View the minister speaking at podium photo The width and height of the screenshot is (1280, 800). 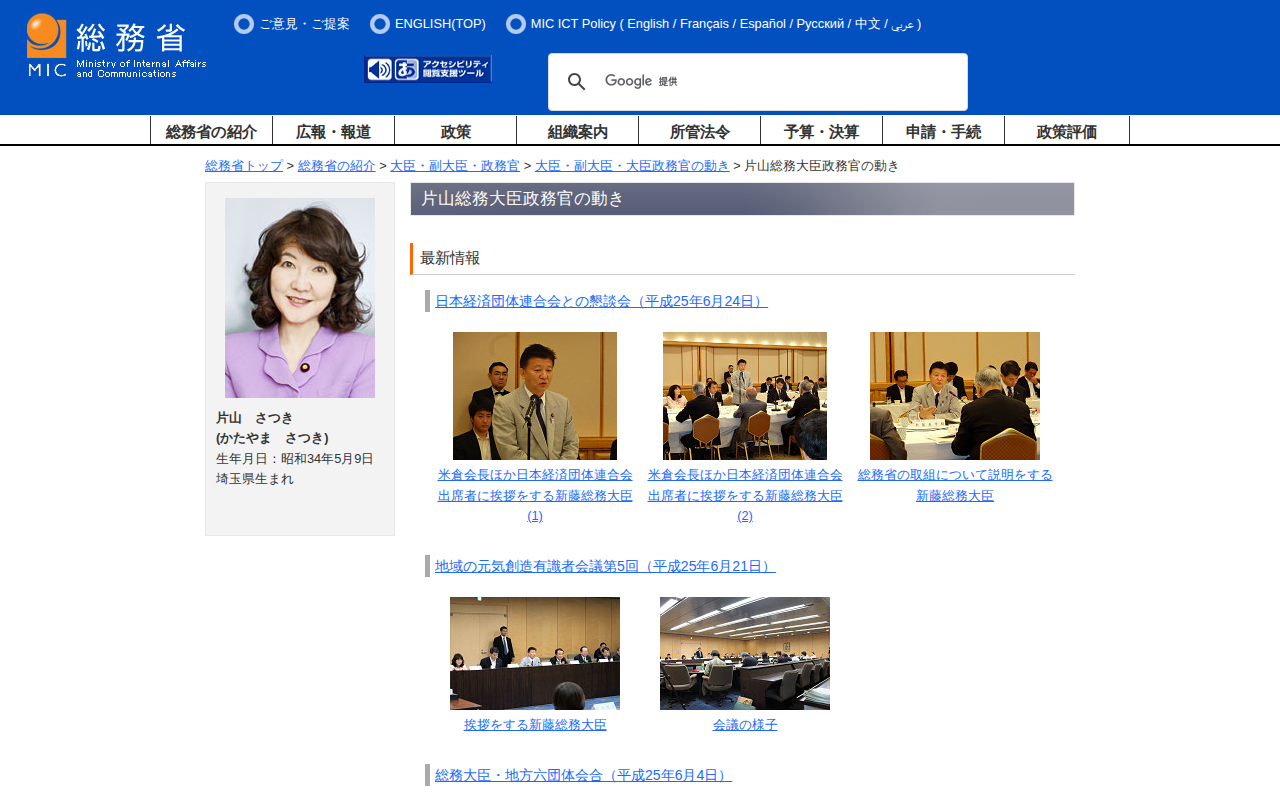pos(535,396)
